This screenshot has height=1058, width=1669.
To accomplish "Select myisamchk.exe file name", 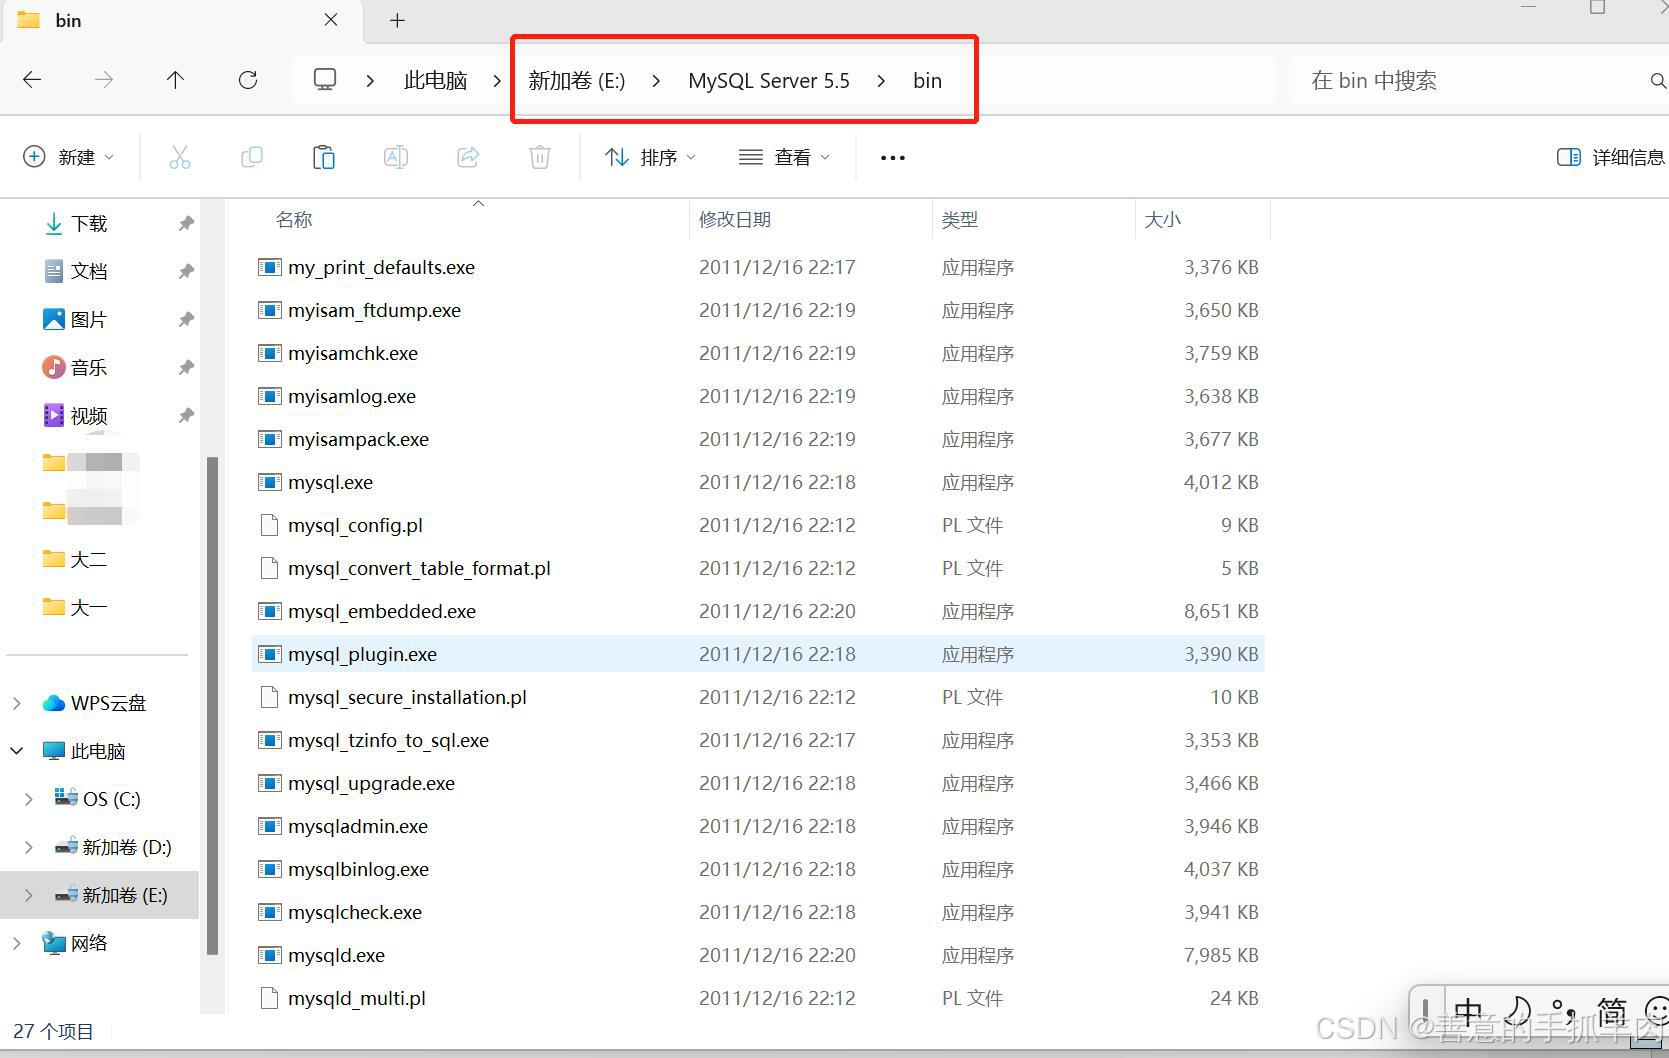I will click(x=353, y=353).
